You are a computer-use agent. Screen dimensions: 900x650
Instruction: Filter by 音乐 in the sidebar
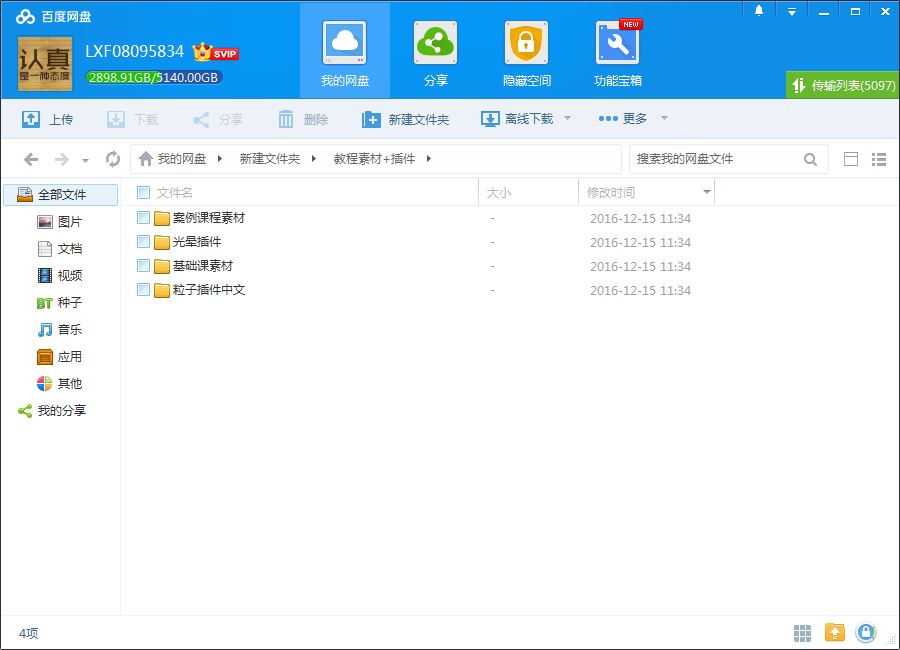(x=60, y=330)
